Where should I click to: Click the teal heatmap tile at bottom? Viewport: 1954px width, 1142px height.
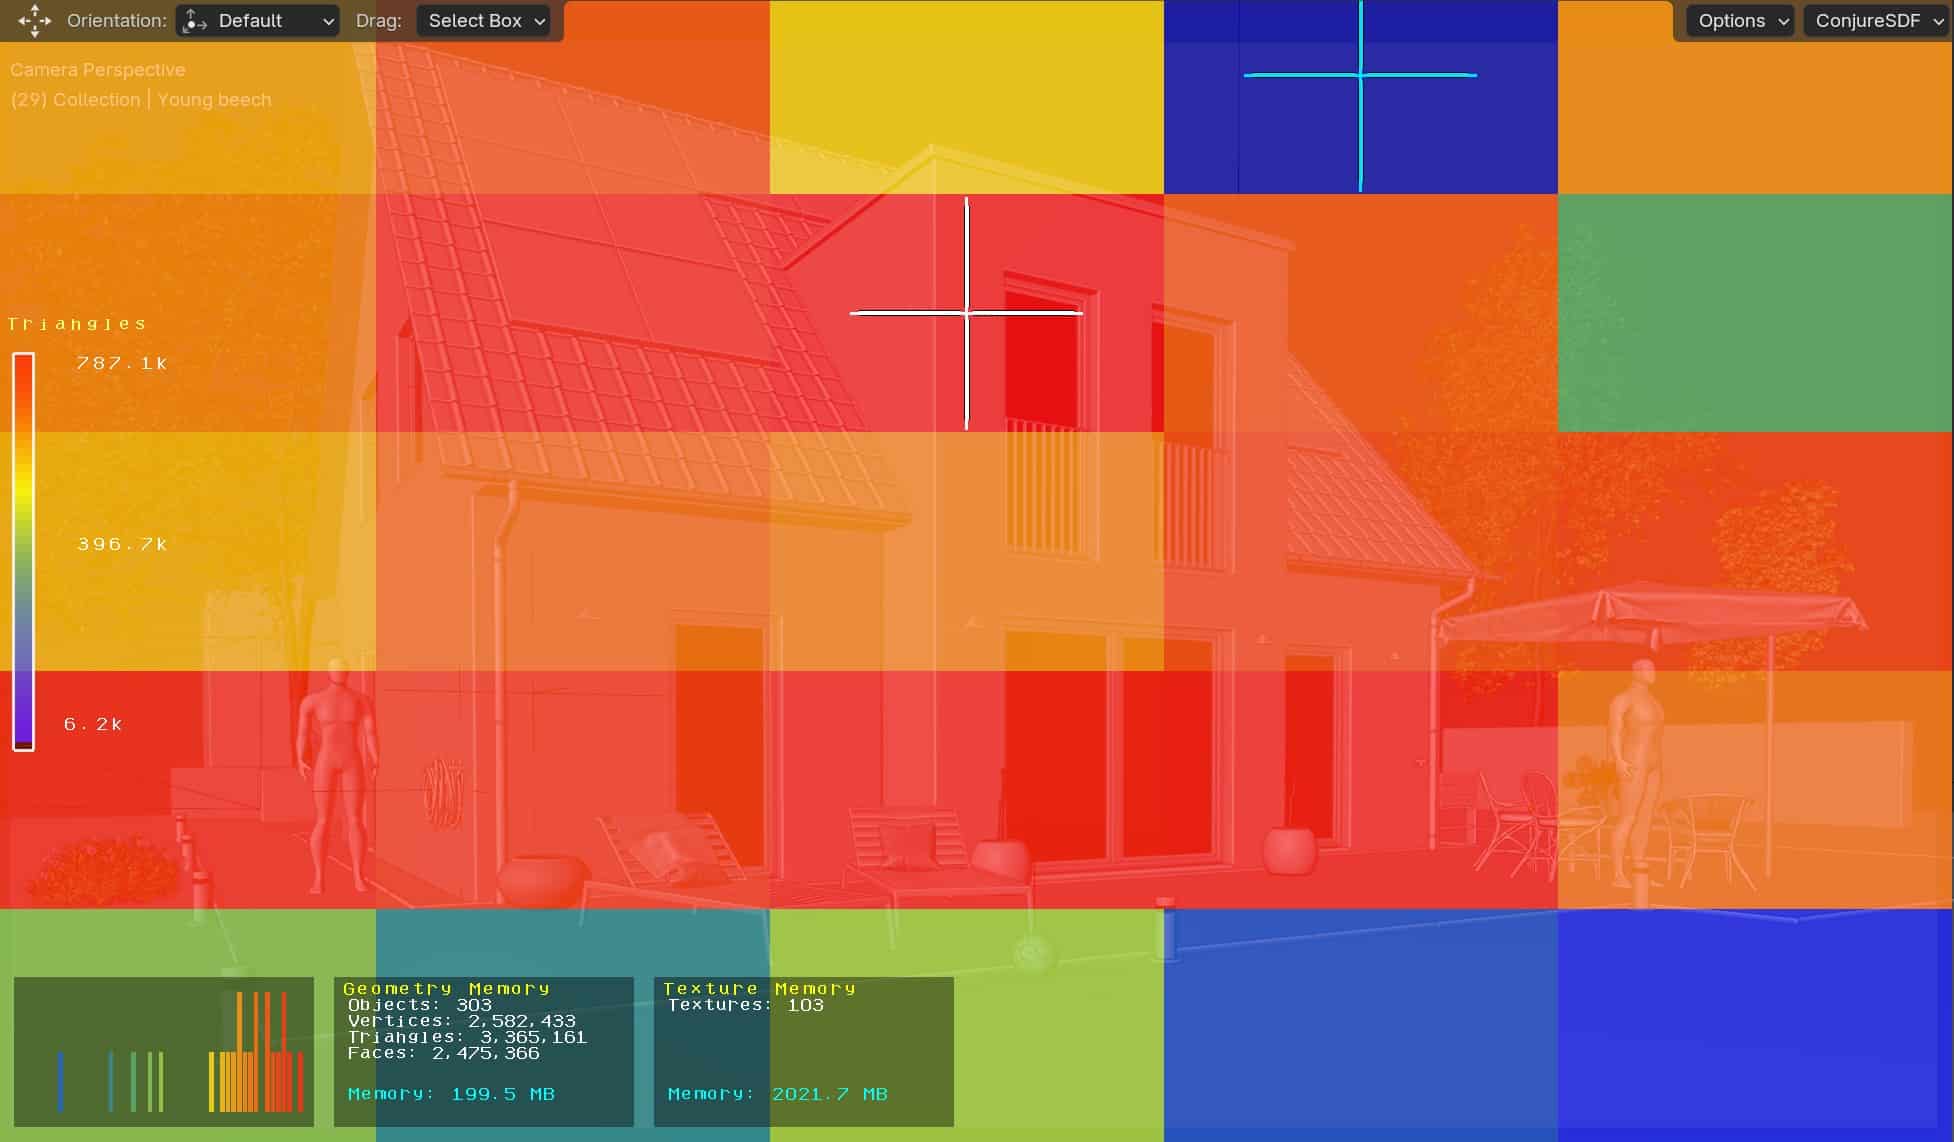click(x=572, y=940)
